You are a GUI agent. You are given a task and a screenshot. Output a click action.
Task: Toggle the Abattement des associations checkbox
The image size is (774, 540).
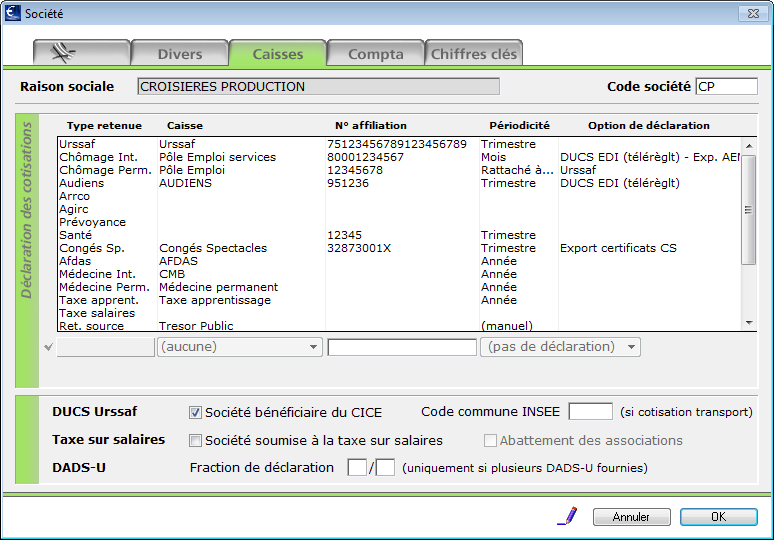point(490,440)
